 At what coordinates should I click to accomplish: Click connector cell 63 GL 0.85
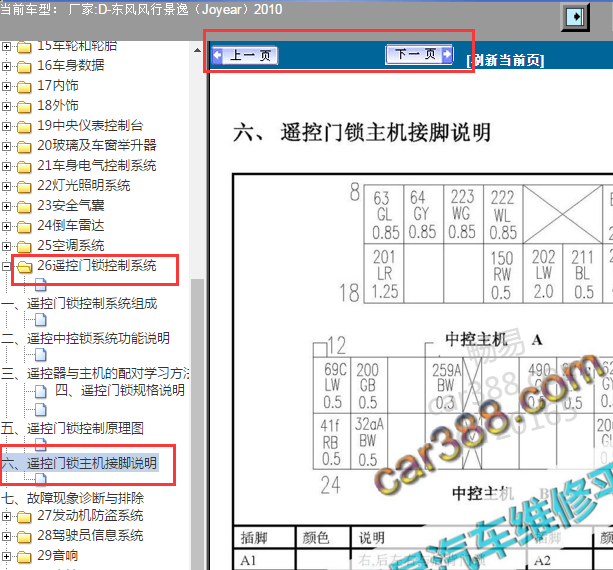pyautogui.click(x=384, y=214)
